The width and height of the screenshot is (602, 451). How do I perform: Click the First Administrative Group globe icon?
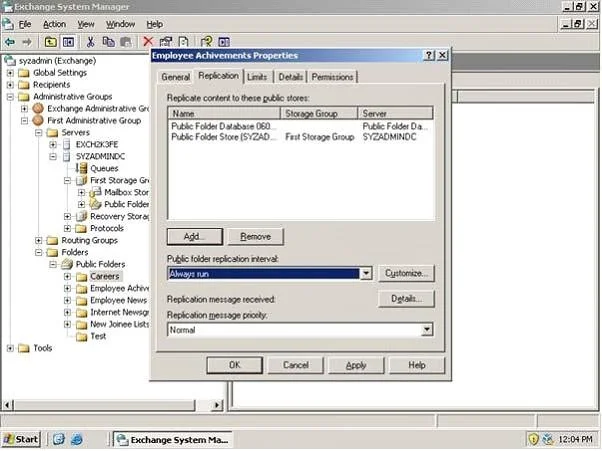click(x=38, y=120)
